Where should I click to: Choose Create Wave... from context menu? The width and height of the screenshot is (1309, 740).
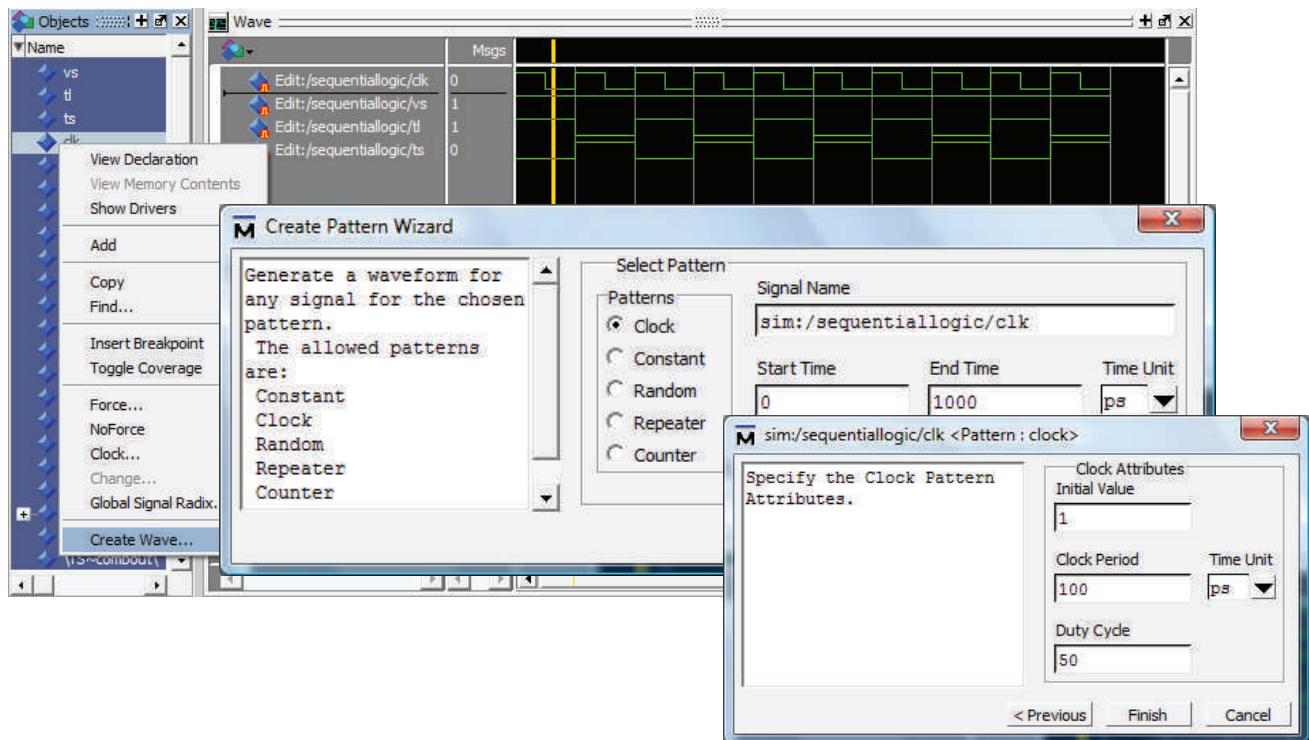tap(141, 540)
